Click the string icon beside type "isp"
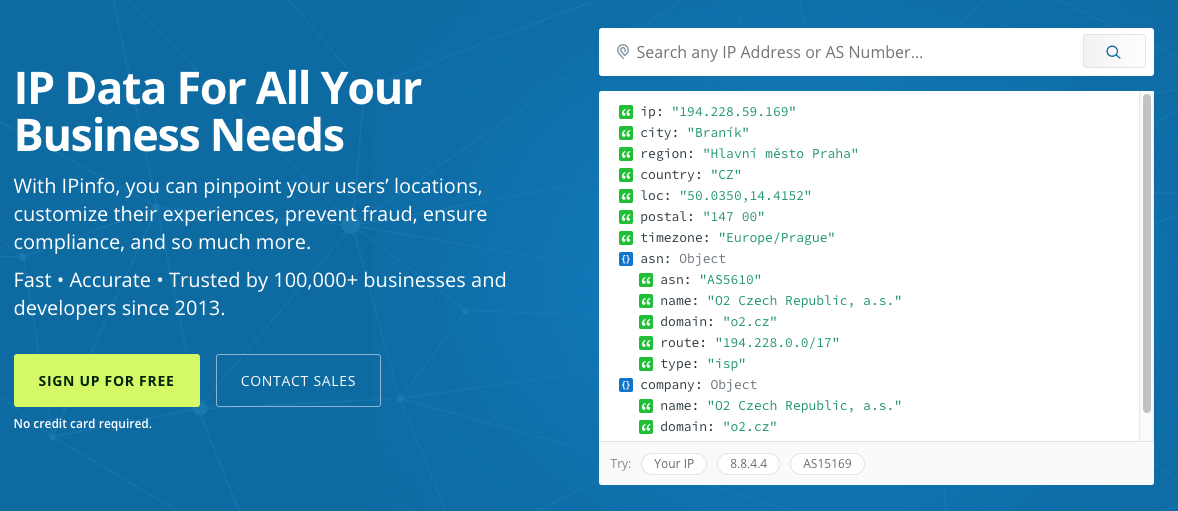Screen dimensions: 1178x511 click(x=646, y=364)
